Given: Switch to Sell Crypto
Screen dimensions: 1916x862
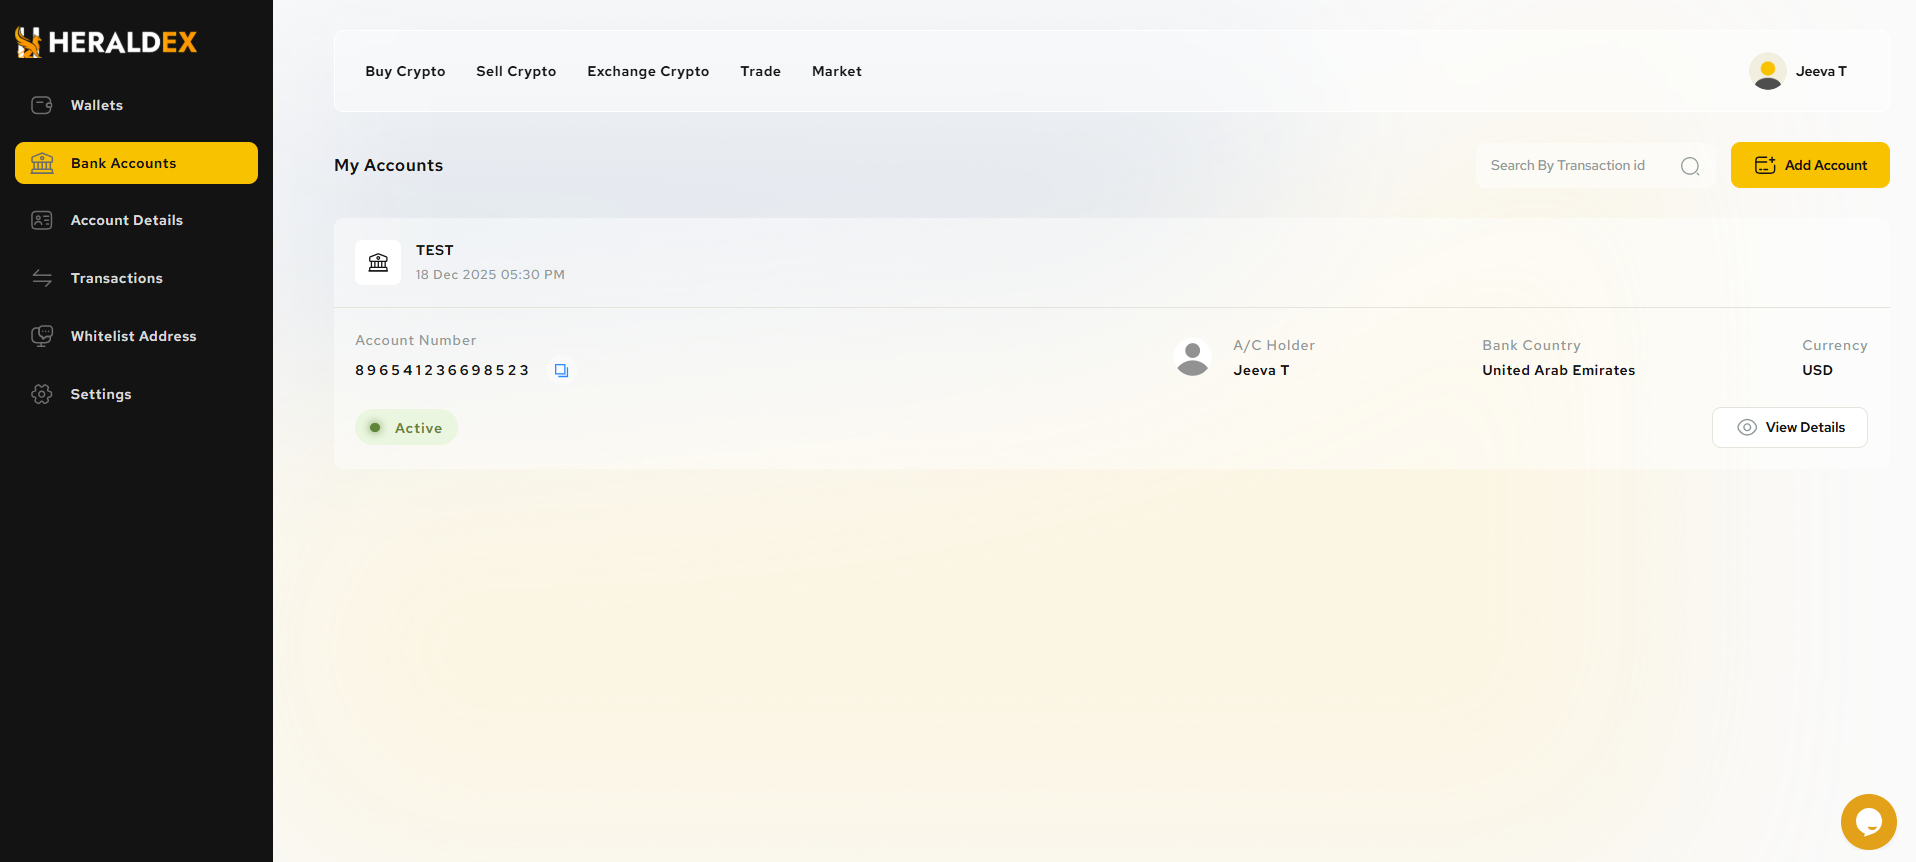Looking at the screenshot, I should click(516, 71).
